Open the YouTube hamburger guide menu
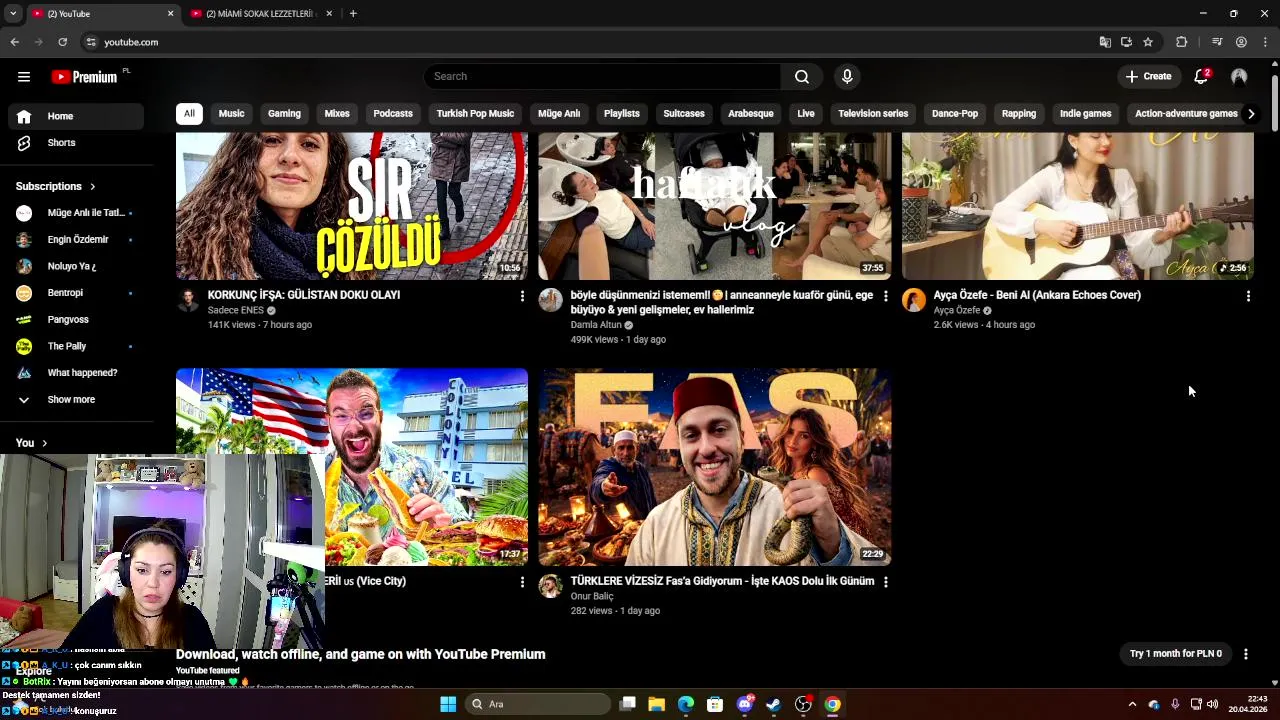1280x720 pixels. tap(24, 77)
